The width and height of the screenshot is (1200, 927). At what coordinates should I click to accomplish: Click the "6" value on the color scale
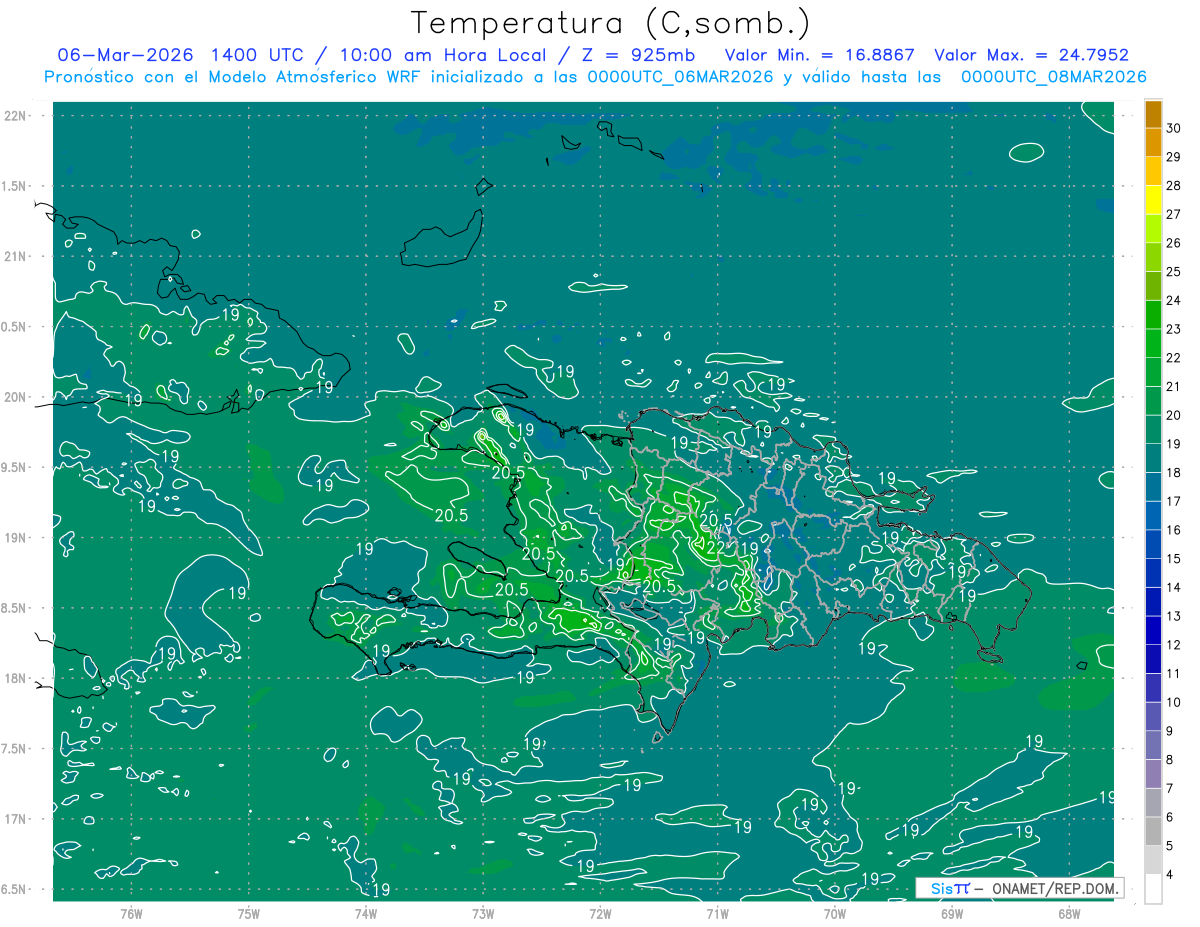click(1170, 817)
